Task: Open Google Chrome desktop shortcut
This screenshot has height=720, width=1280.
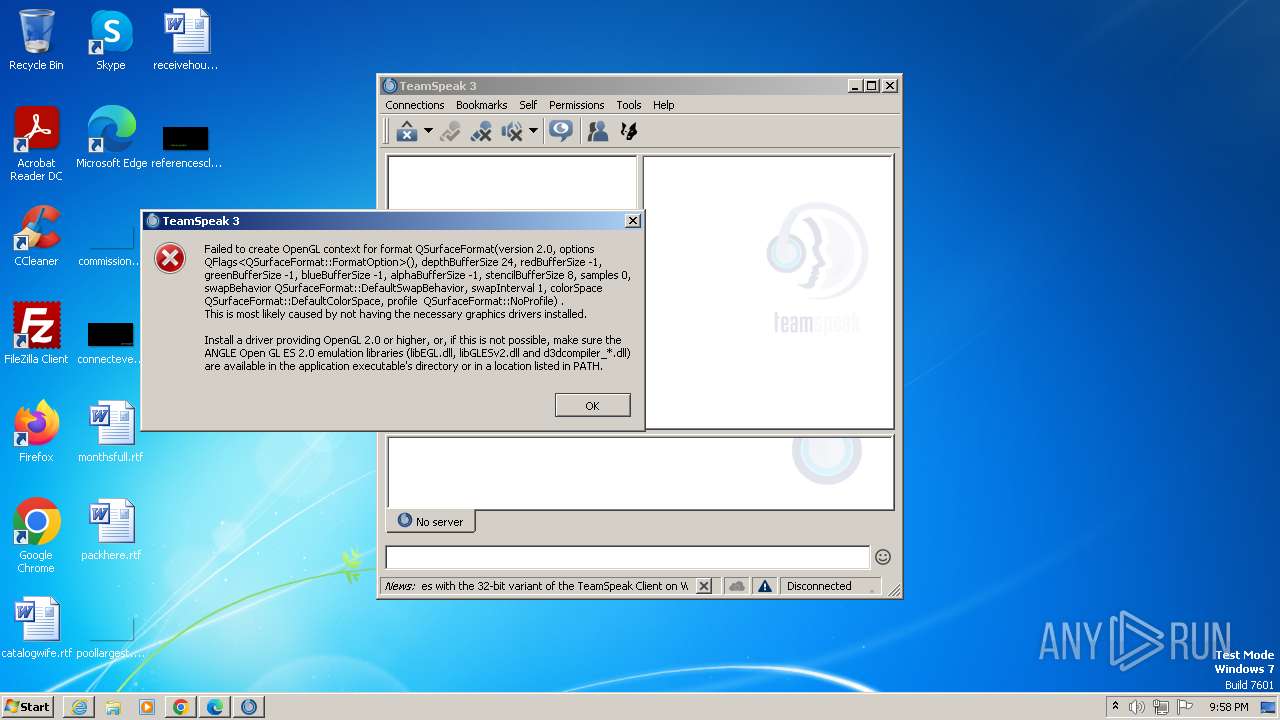Action: (x=36, y=536)
